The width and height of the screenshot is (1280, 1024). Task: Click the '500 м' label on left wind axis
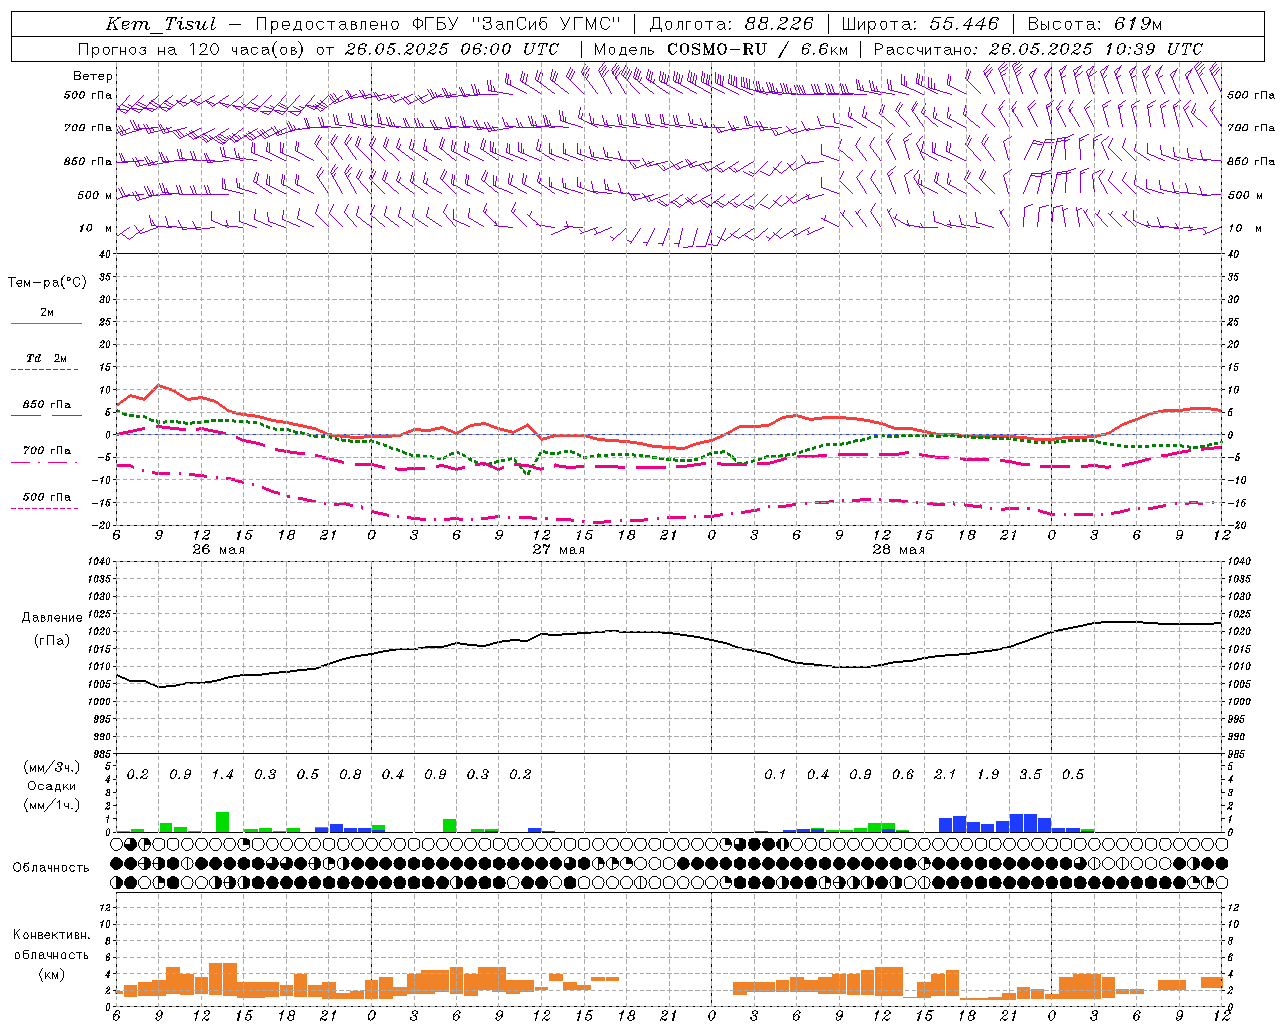click(x=95, y=196)
